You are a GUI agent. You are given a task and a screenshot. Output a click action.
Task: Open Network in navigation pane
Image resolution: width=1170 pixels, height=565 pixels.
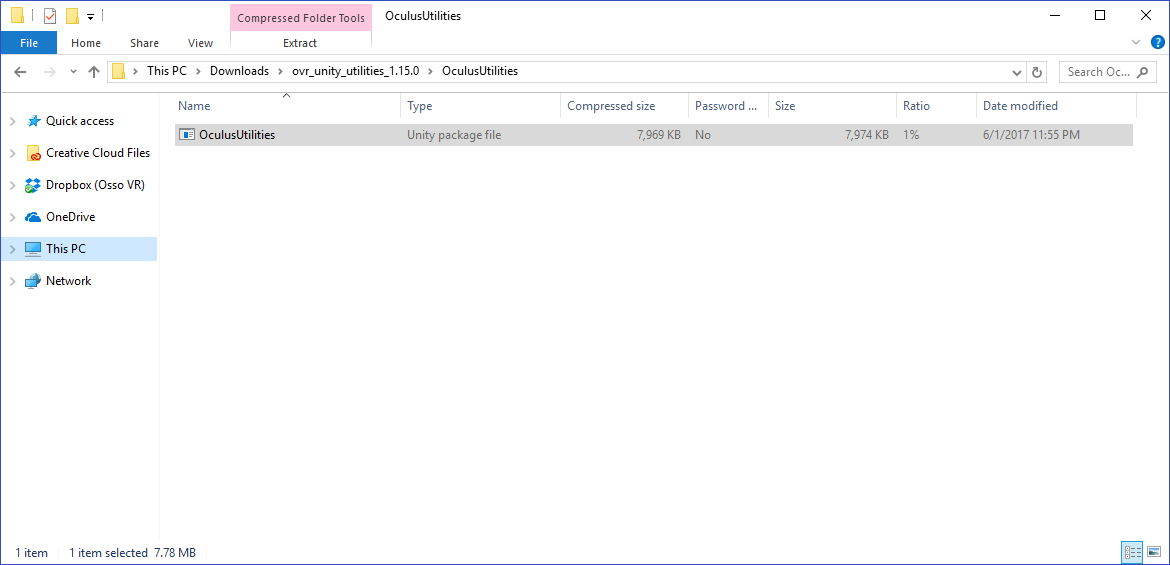pyautogui.click(x=68, y=281)
